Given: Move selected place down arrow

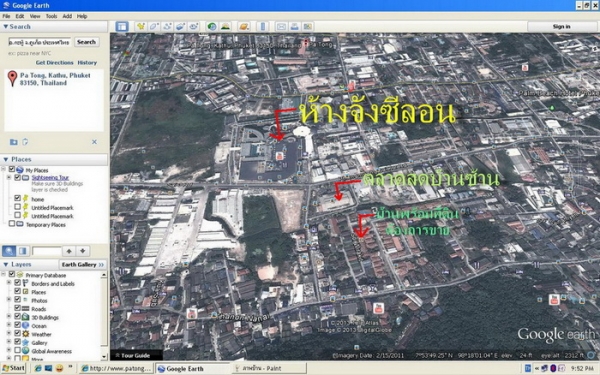Looking at the screenshot, I should 82,251.
